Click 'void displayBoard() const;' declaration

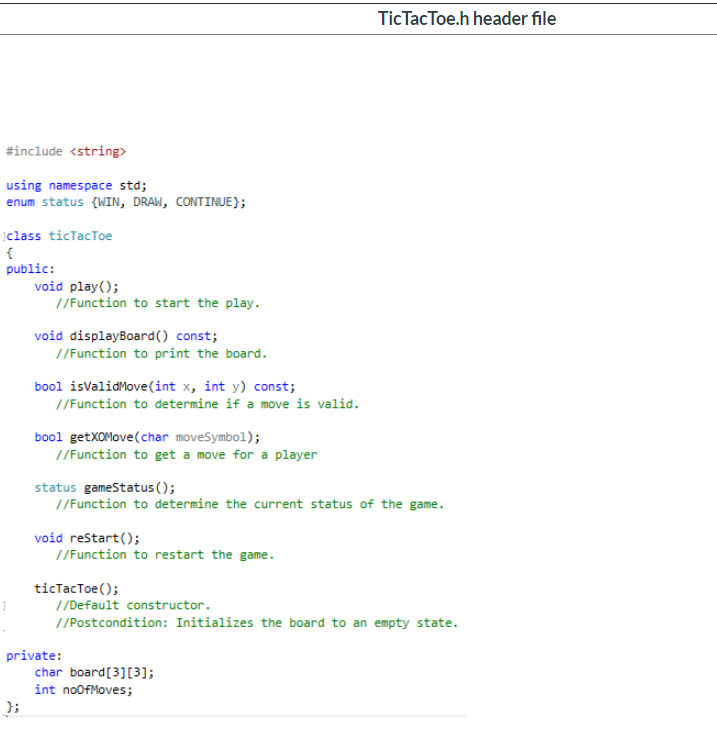(x=126, y=336)
